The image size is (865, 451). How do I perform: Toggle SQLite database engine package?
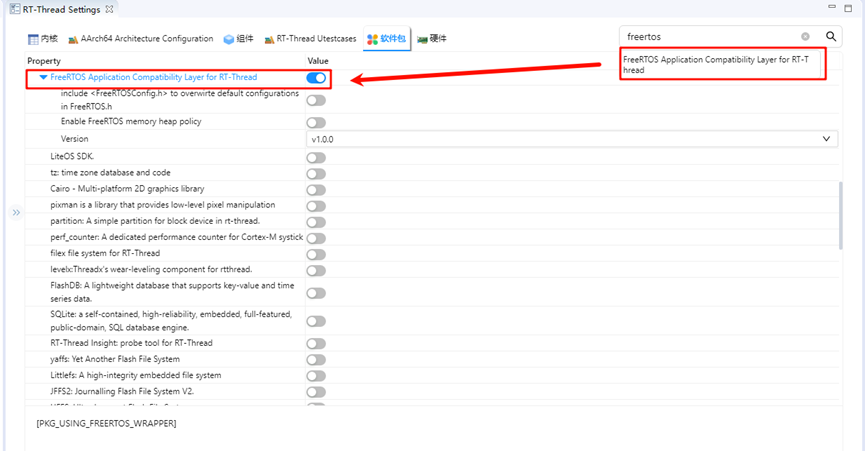tap(316, 321)
